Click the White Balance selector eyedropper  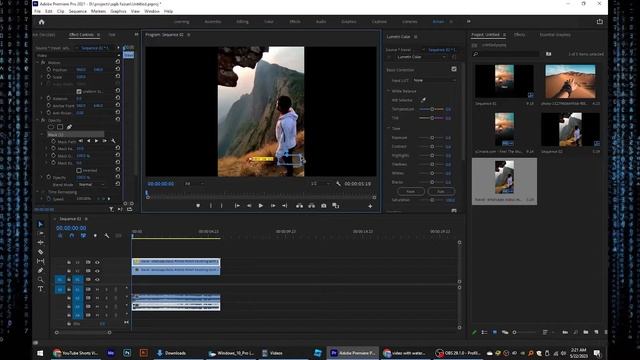click(x=423, y=100)
